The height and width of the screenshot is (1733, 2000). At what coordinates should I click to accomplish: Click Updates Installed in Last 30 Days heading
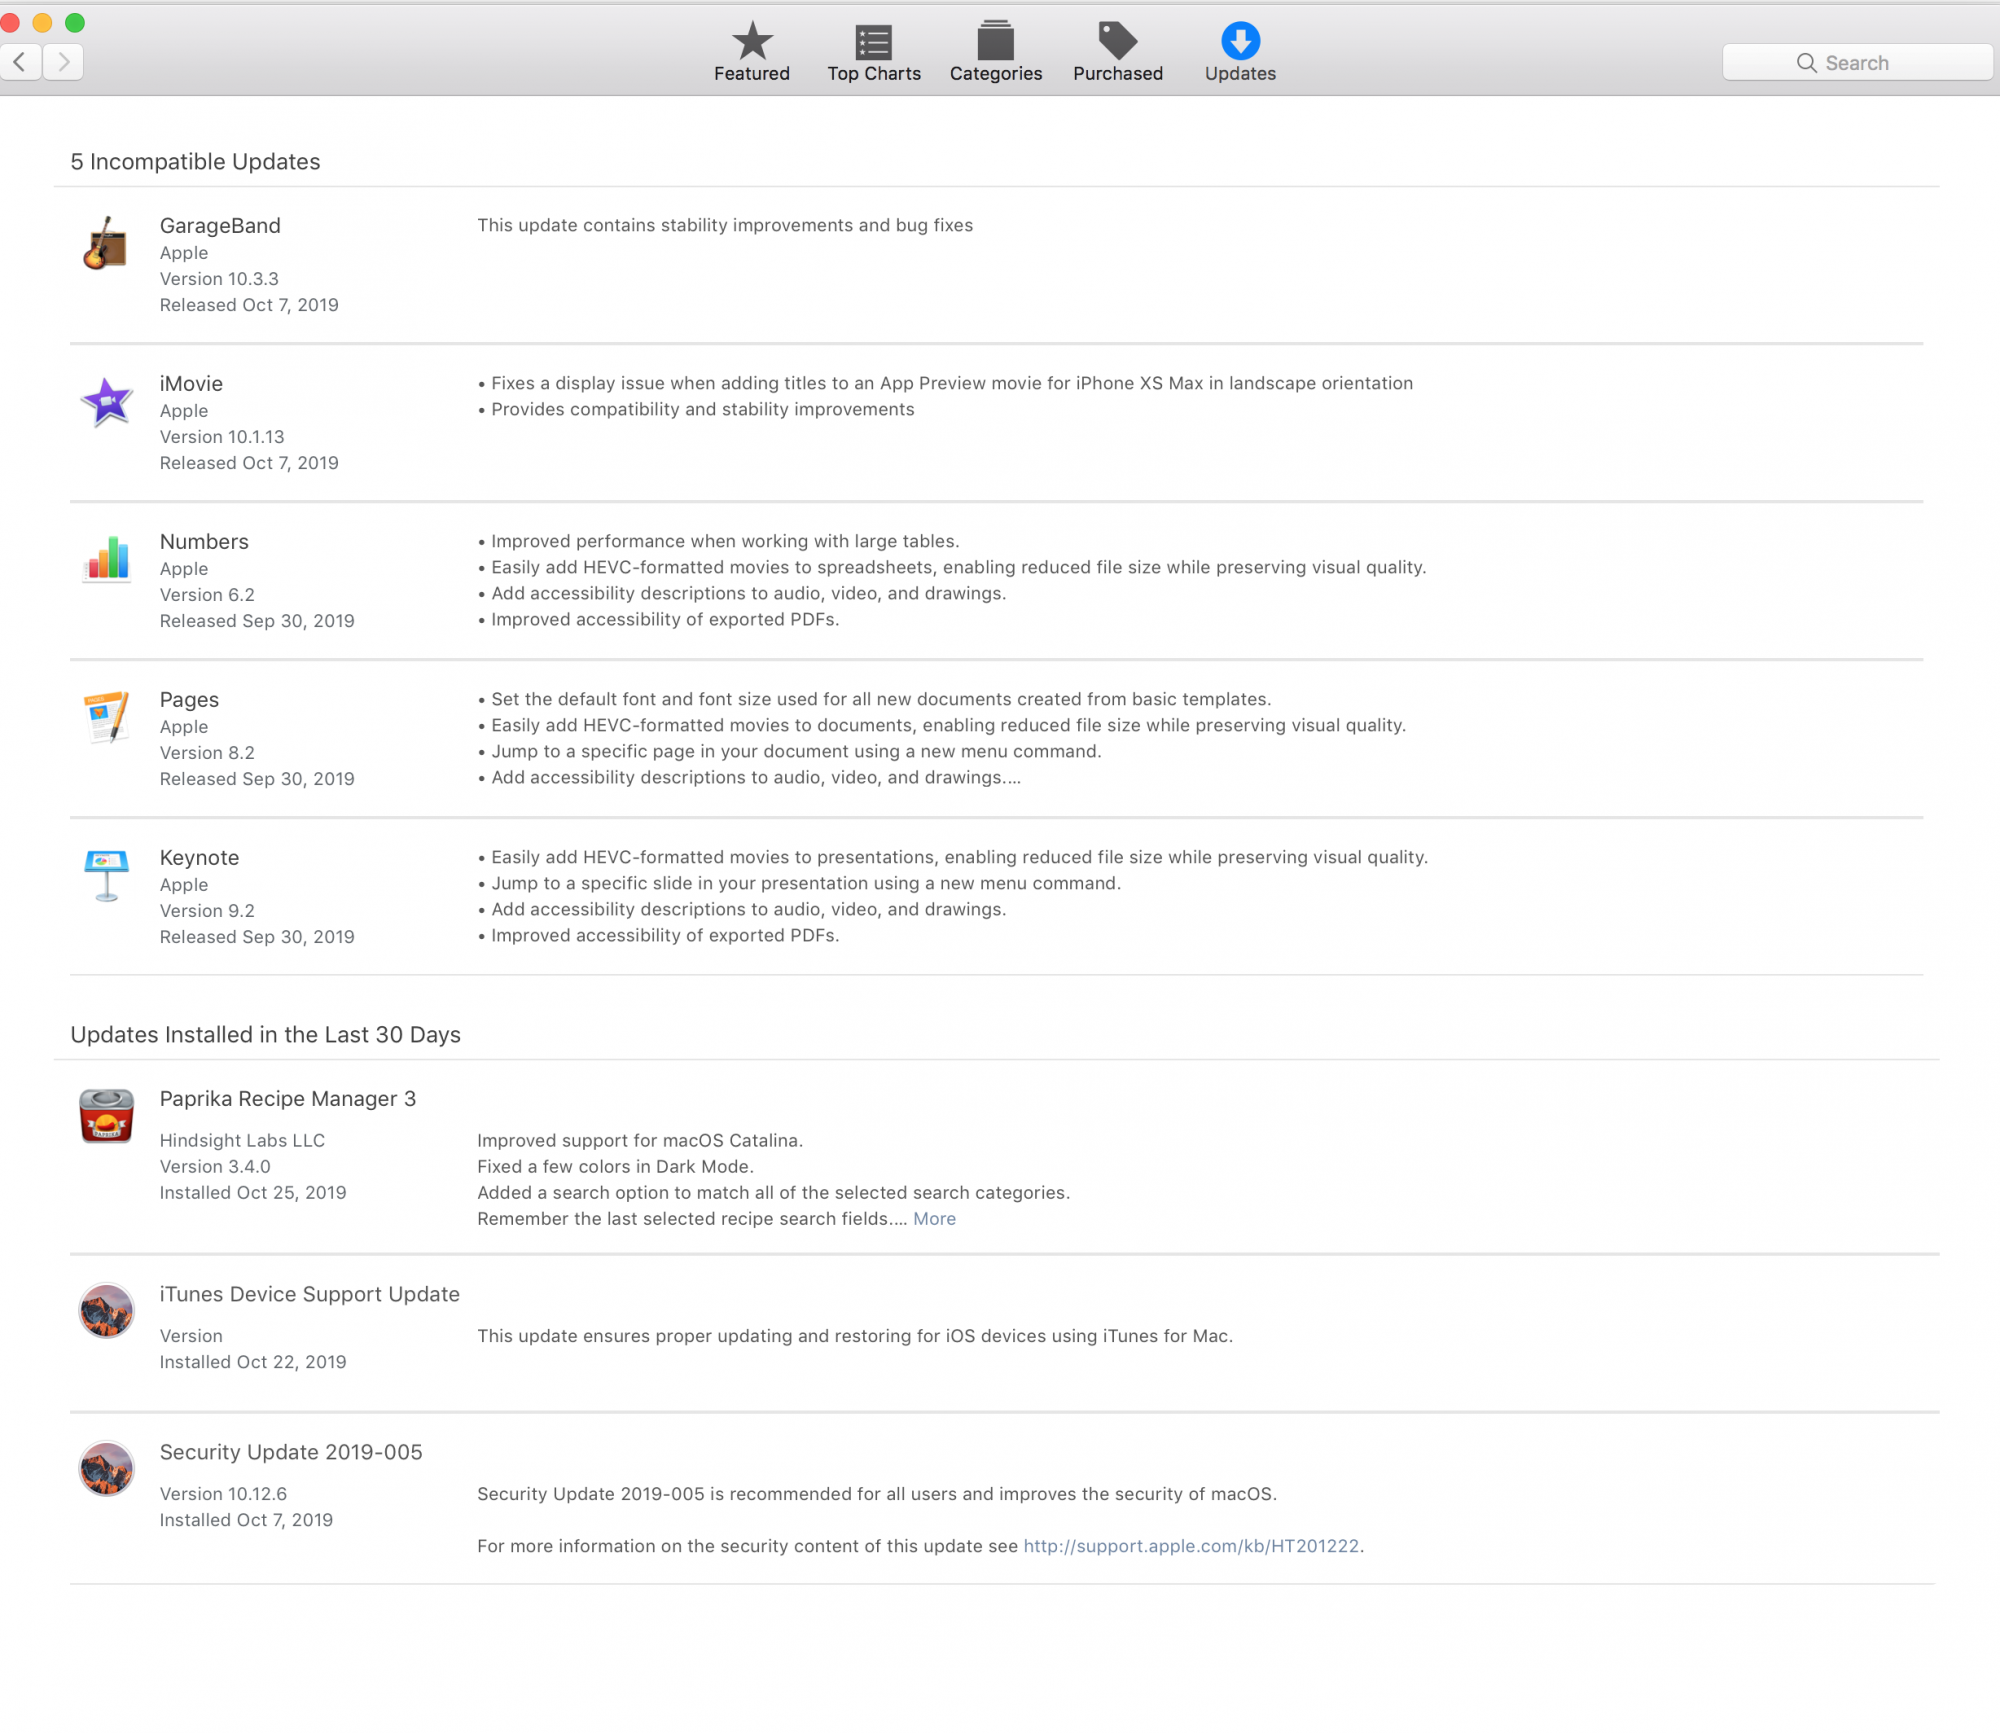click(265, 1035)
